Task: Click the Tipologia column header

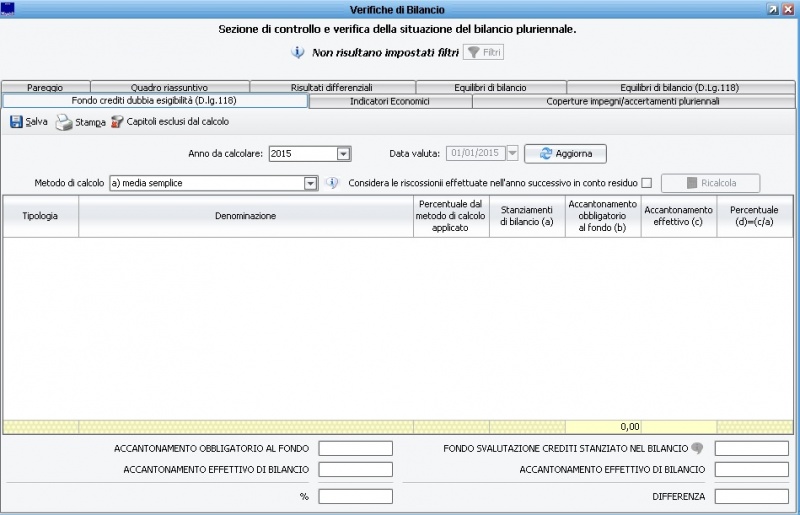Action: (40, 216)
